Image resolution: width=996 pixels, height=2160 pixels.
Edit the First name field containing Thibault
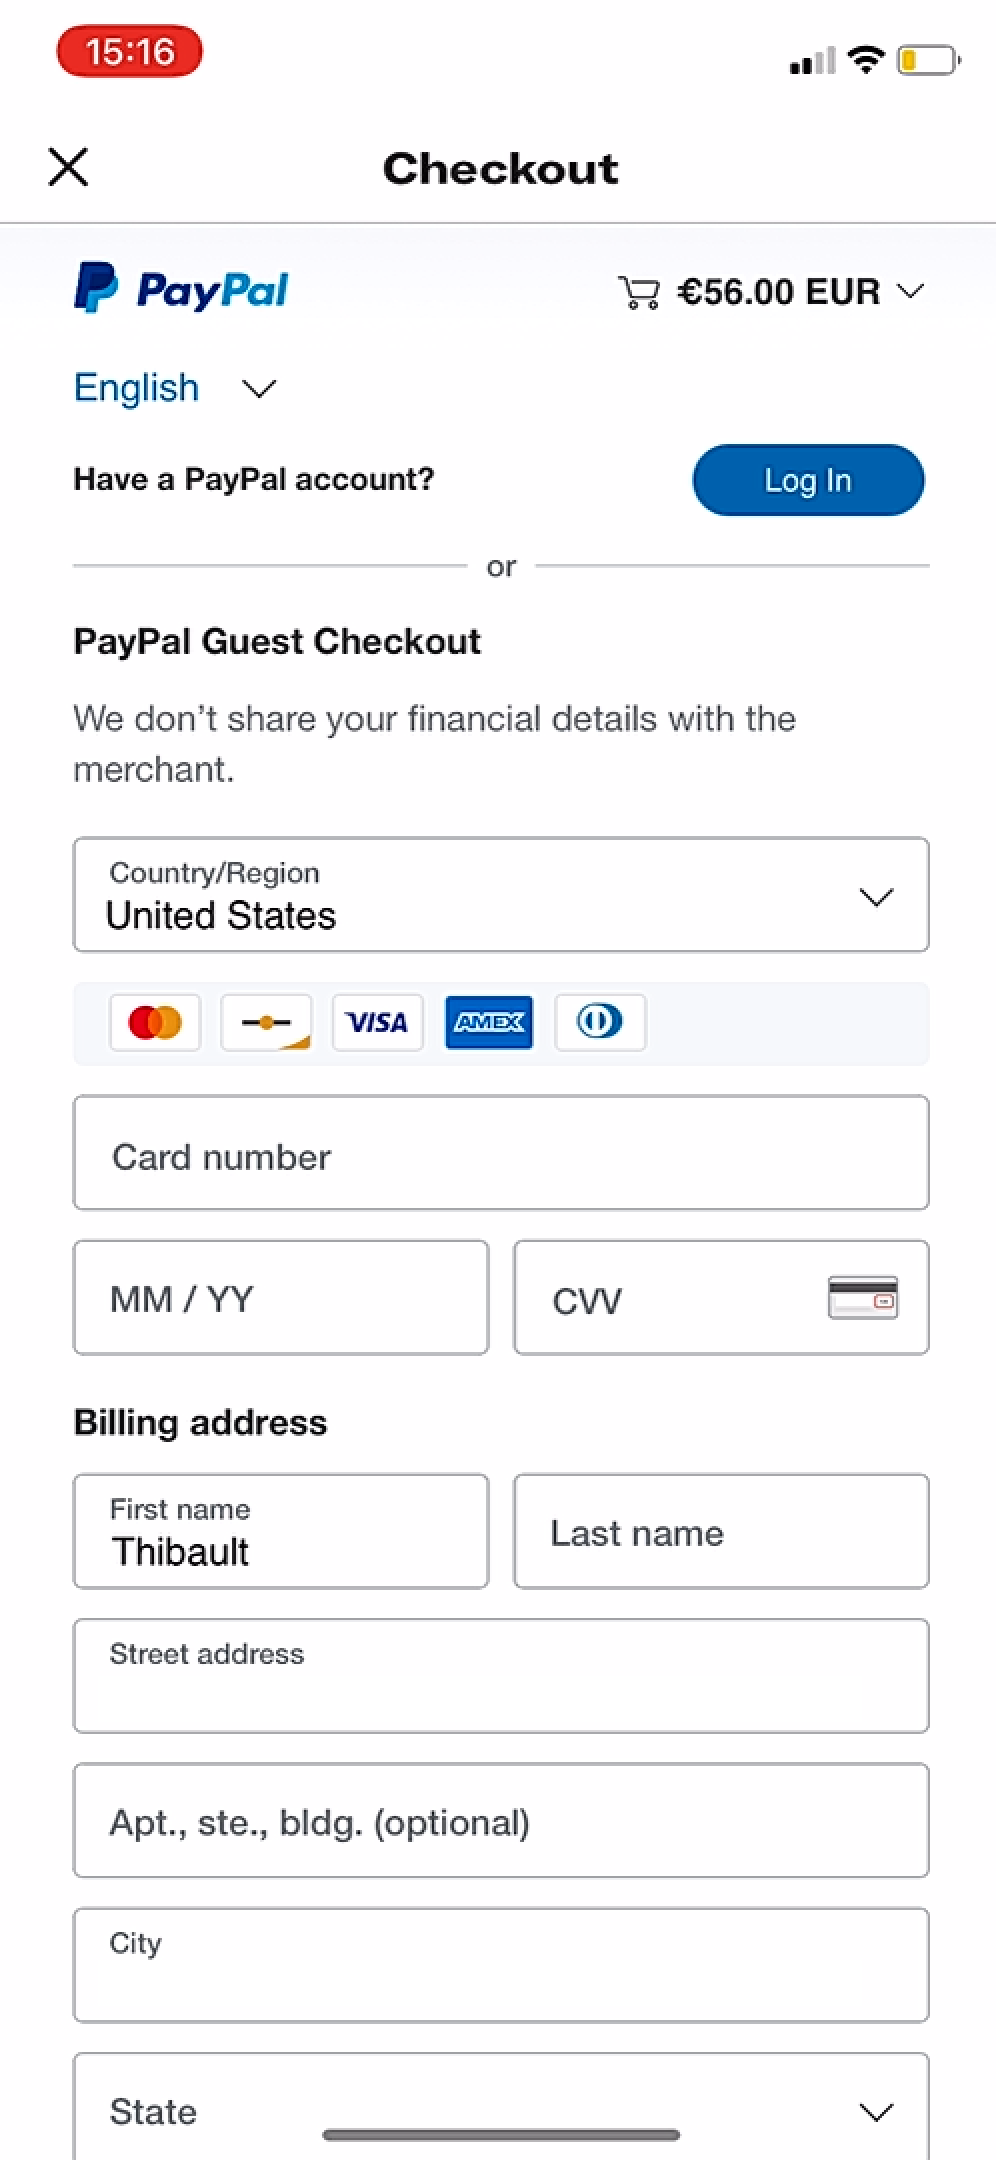point(281,1531)
